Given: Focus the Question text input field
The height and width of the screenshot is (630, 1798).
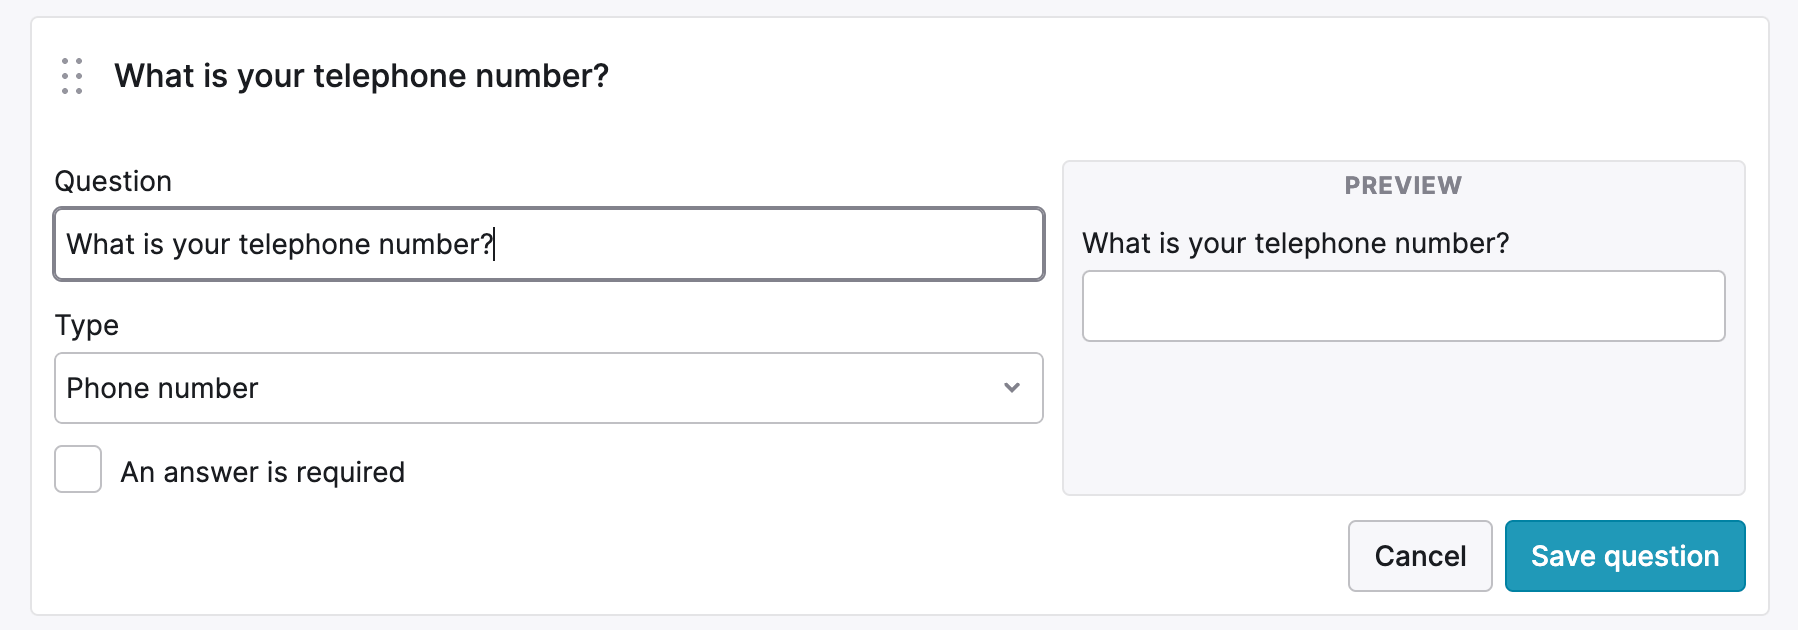Looking at the screenshot, I should [549, 244].
